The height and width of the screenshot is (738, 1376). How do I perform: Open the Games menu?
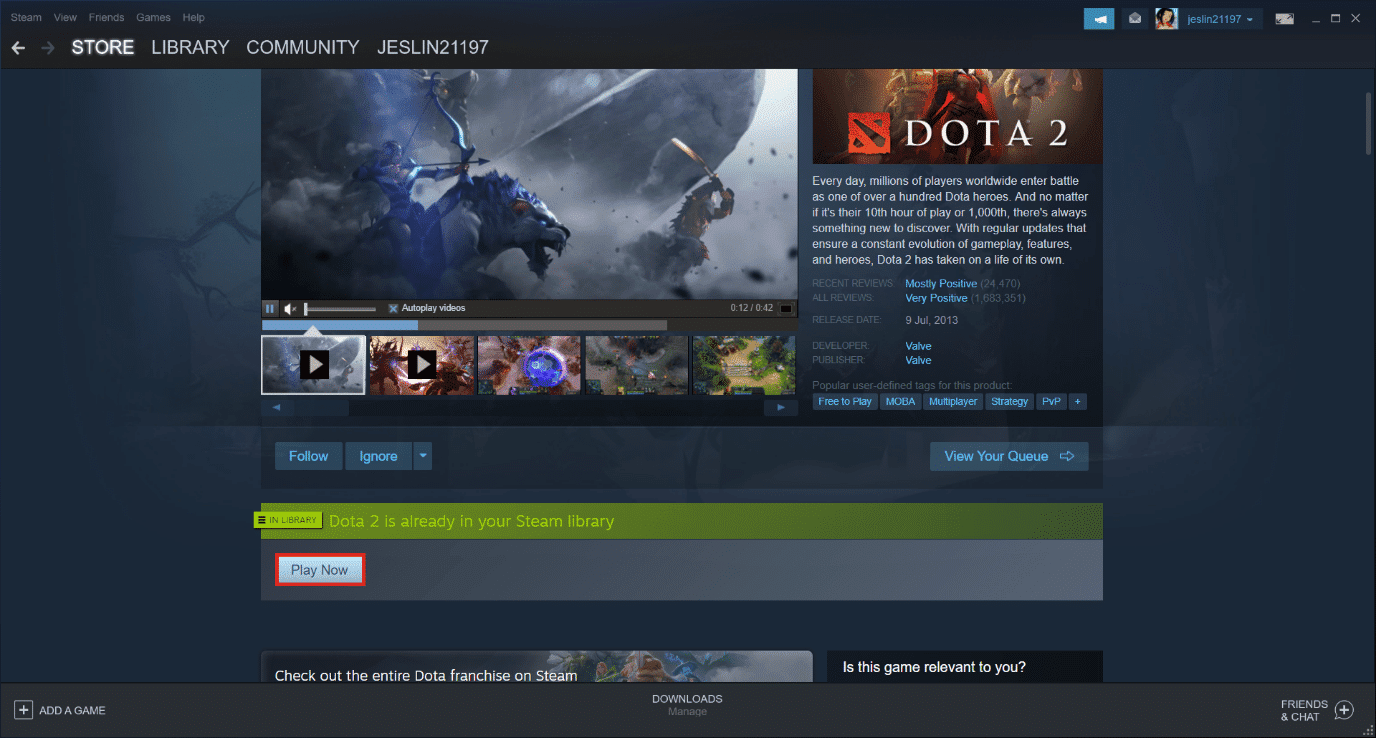tap(153, 18)
